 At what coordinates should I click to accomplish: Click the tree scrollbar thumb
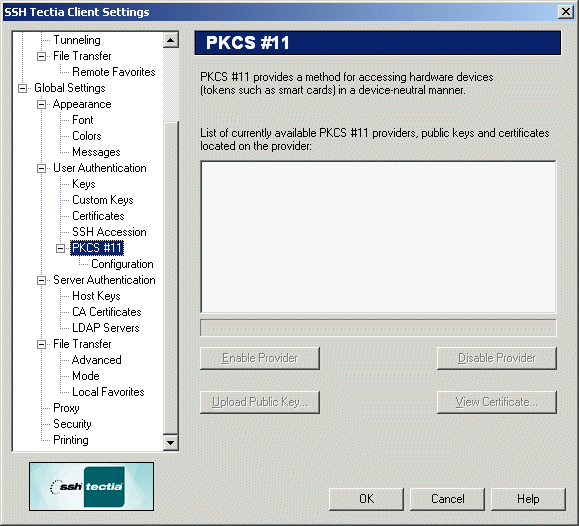[171, 277]
